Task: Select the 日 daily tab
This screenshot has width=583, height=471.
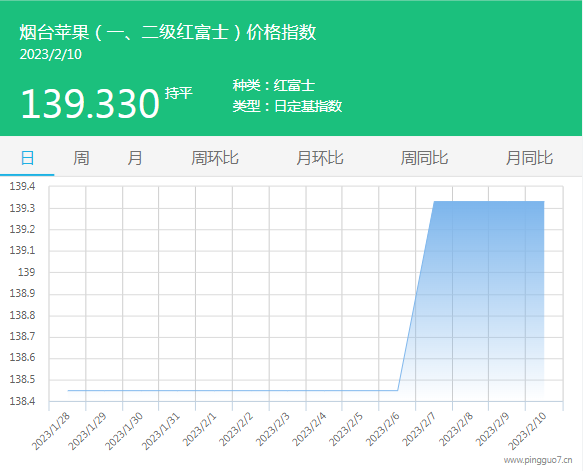Action: [x=27, y=158]
